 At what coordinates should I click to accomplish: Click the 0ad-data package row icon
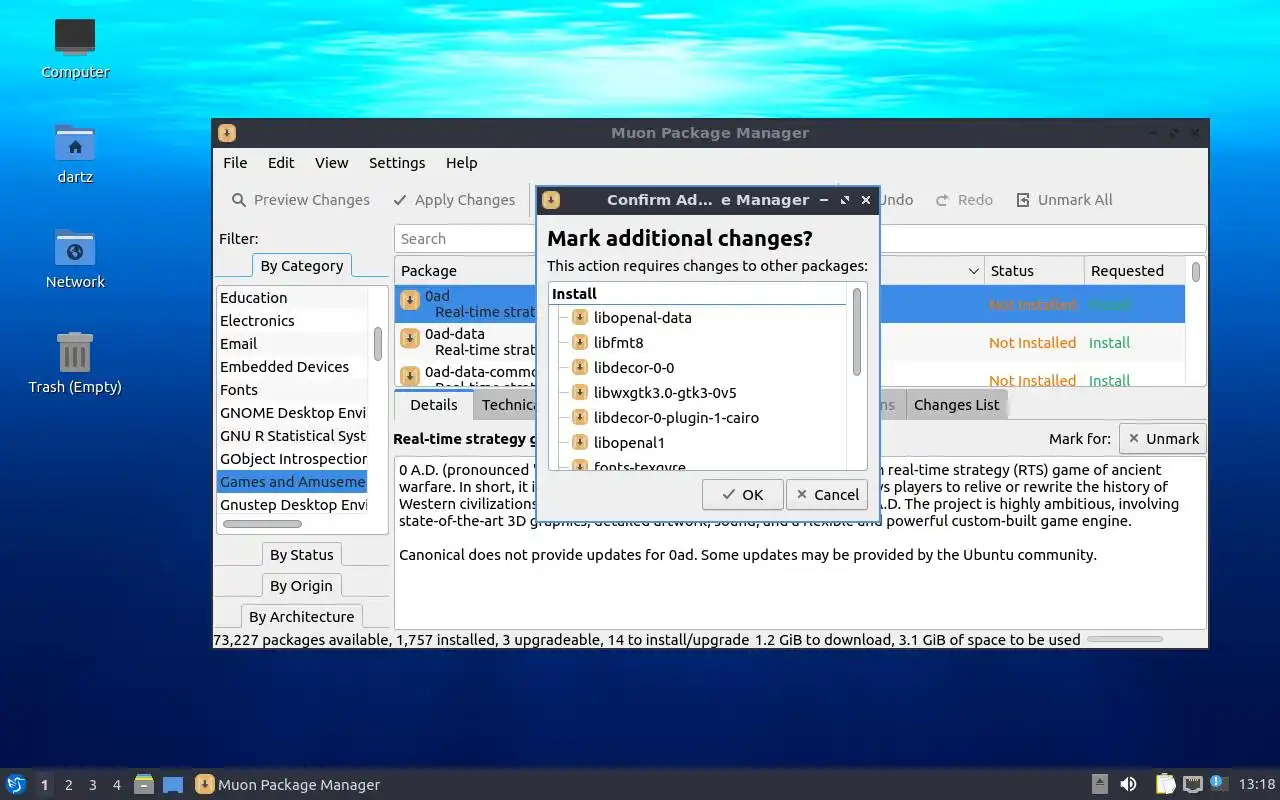(410, 338)
